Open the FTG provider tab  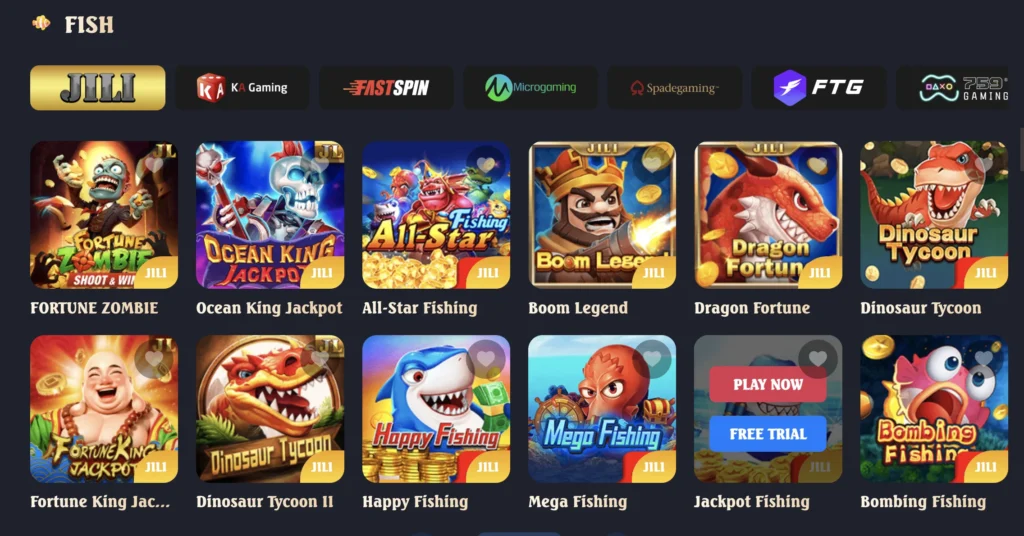pyautogui.click(x=819, y=87)
